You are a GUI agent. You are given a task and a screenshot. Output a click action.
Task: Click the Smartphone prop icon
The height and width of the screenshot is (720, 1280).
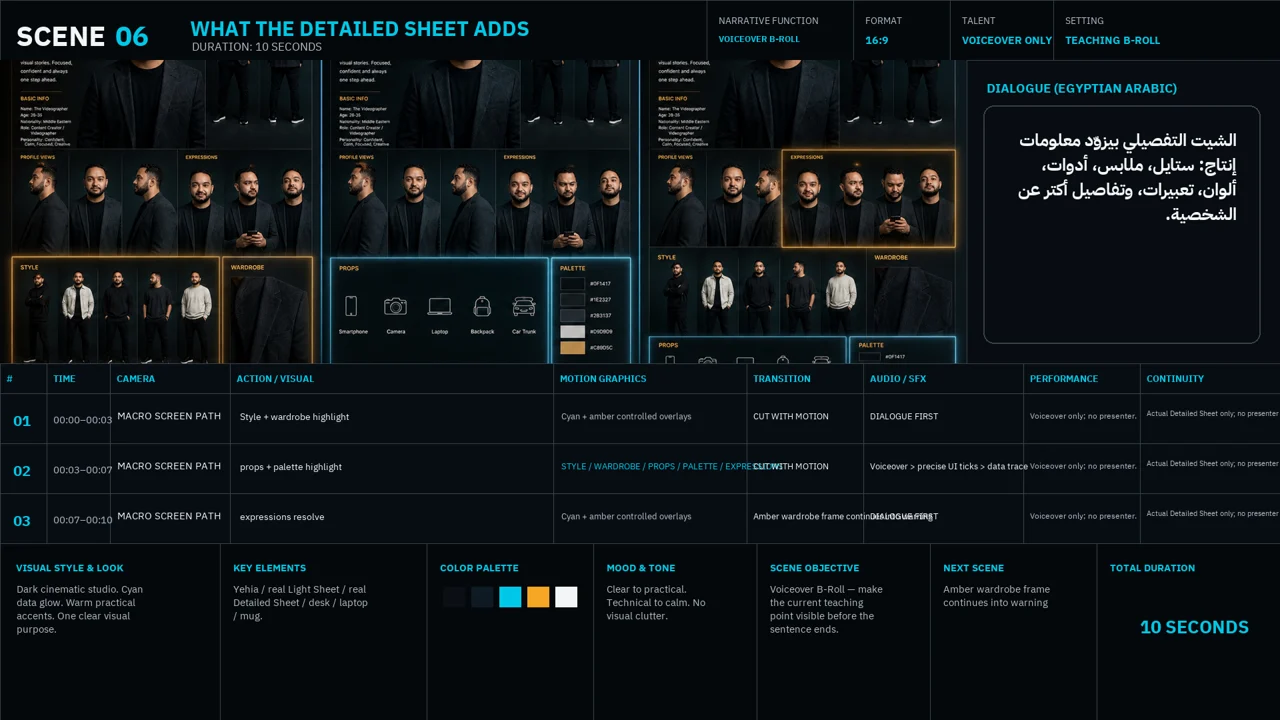[x=351, y=306]
